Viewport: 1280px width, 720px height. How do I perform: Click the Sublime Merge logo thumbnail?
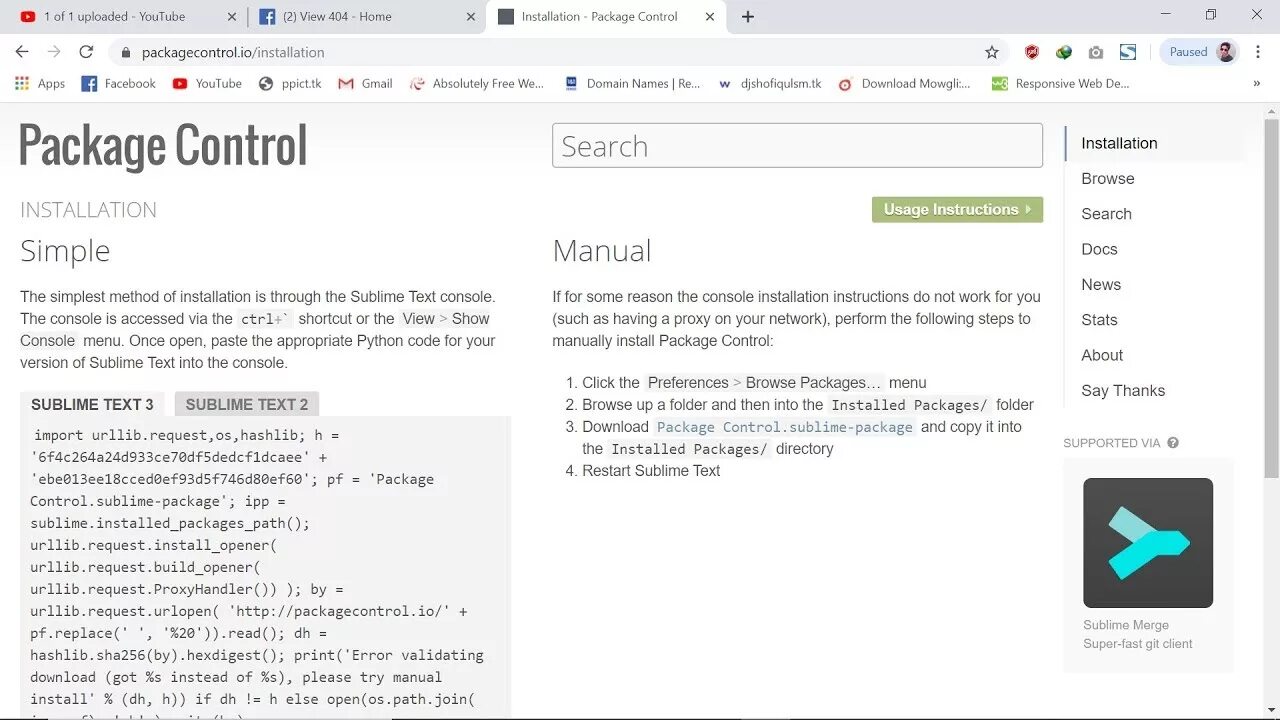tap(1148, 543)
